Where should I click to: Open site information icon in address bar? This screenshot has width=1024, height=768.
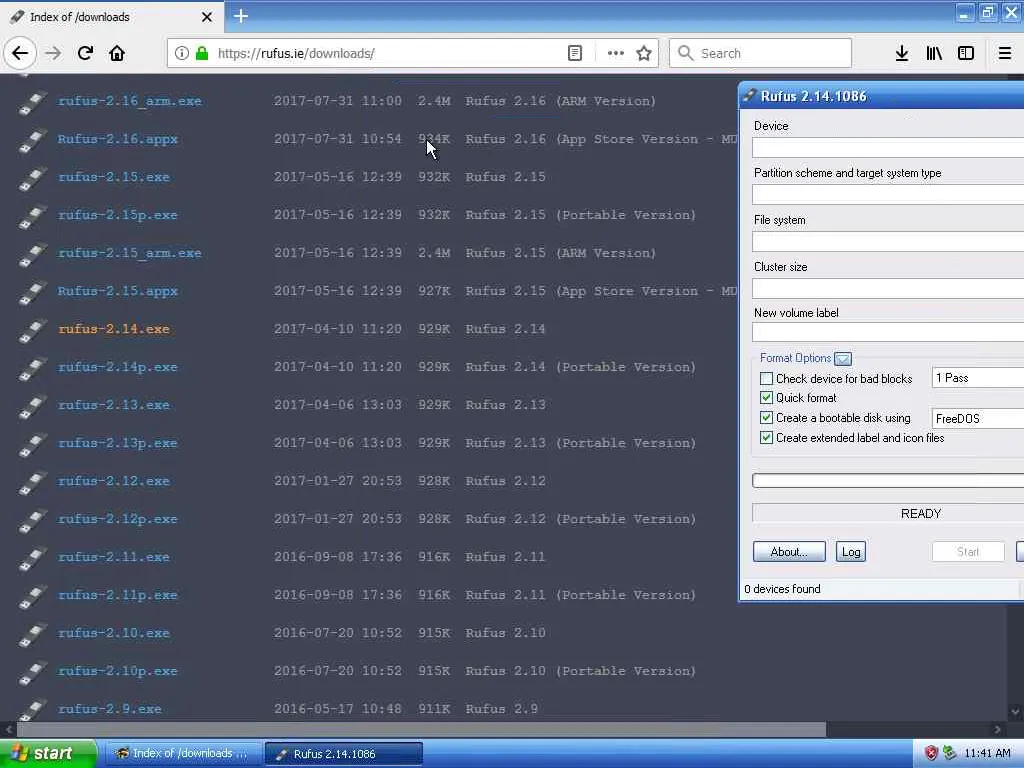coord(182,53)
